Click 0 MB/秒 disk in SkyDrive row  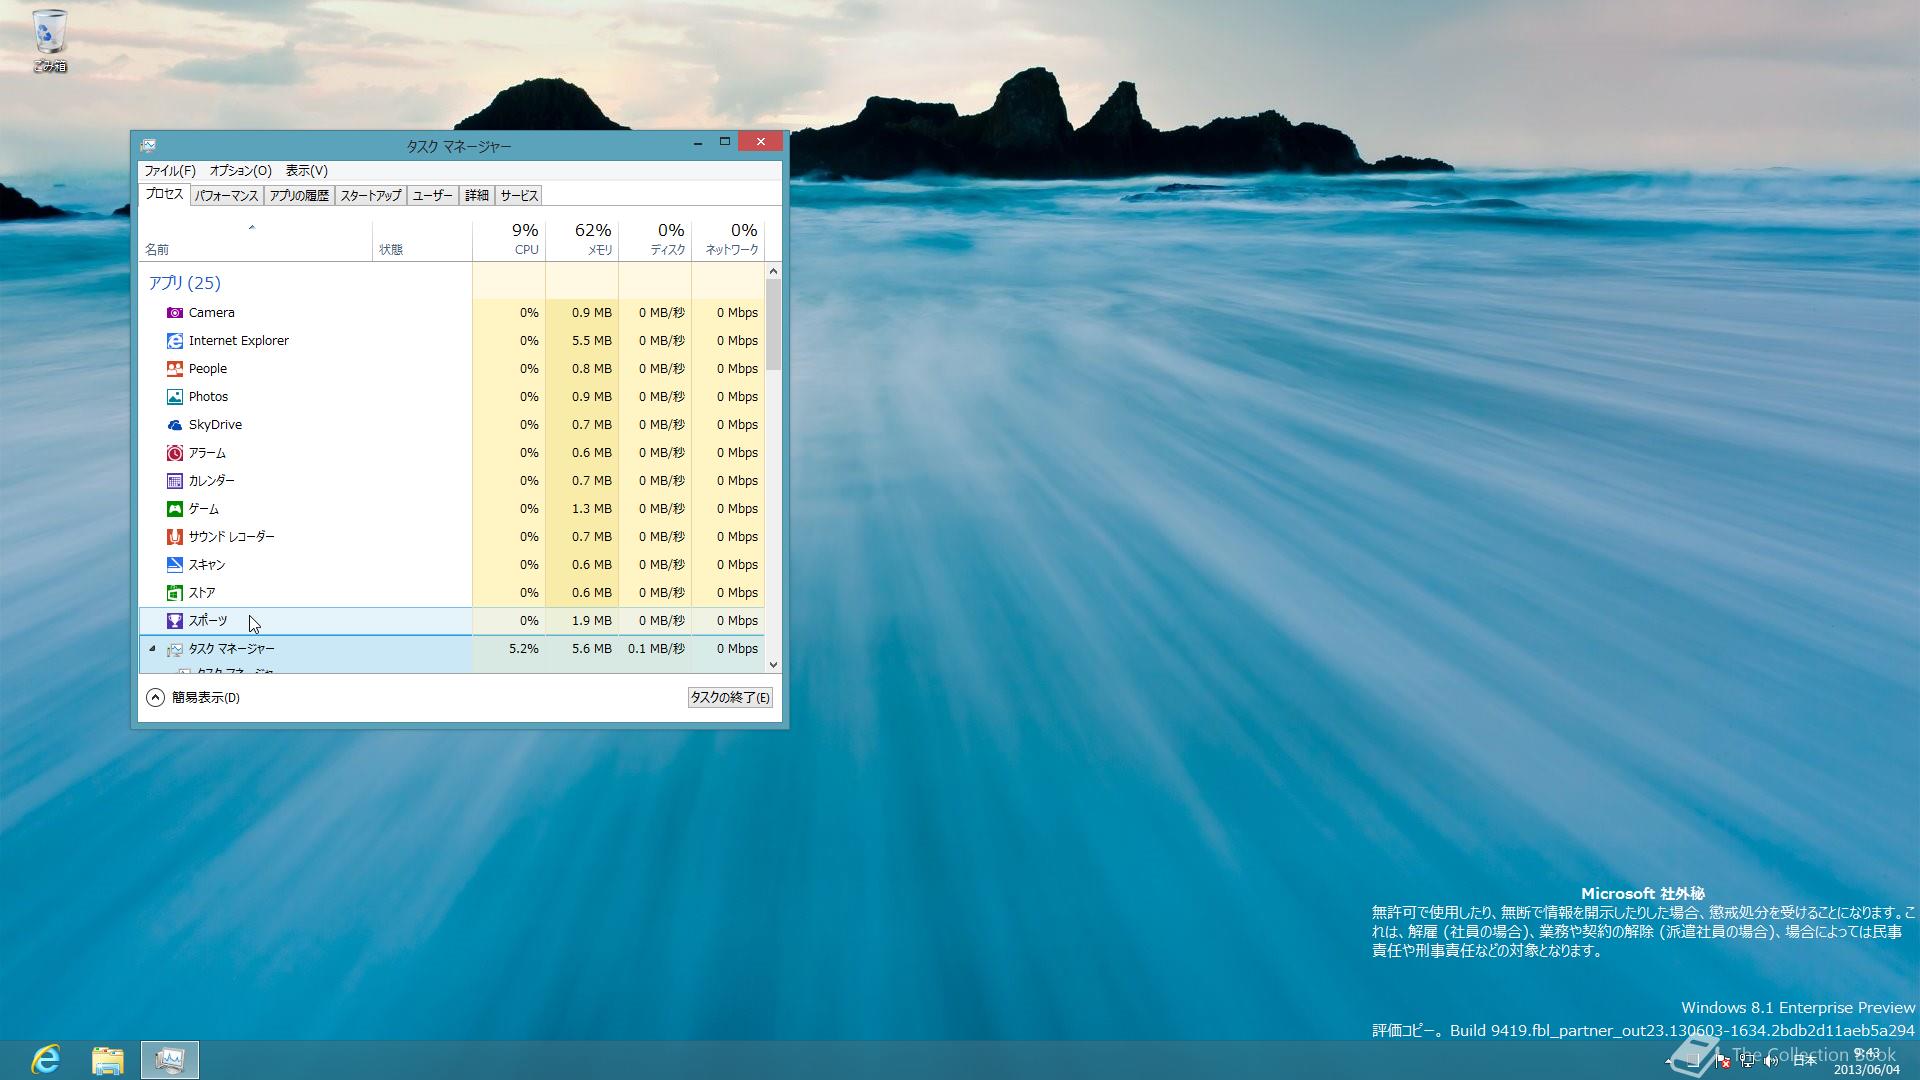661,425
